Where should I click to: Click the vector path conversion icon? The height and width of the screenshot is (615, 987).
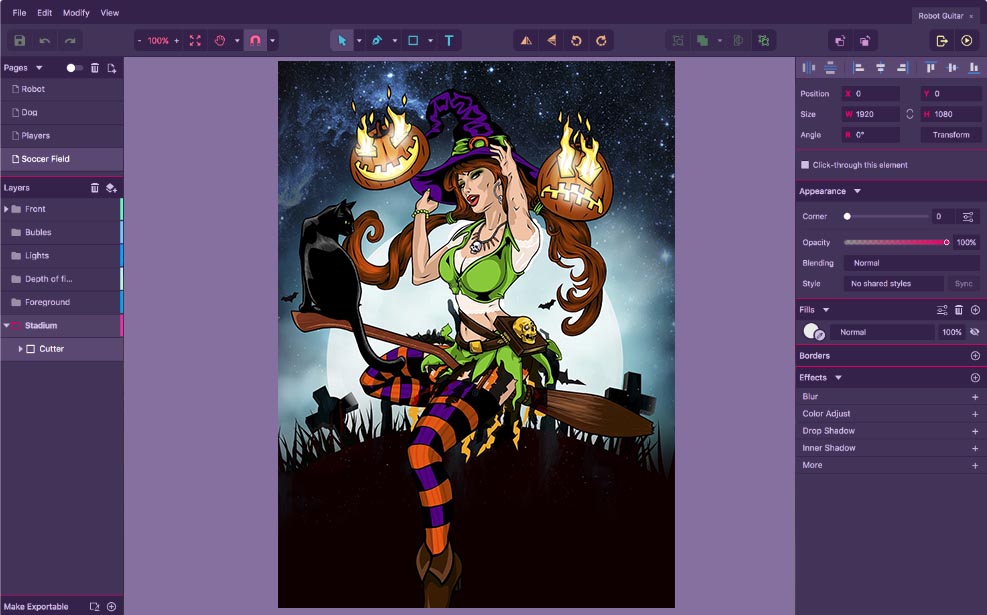(x=764, y=41)
